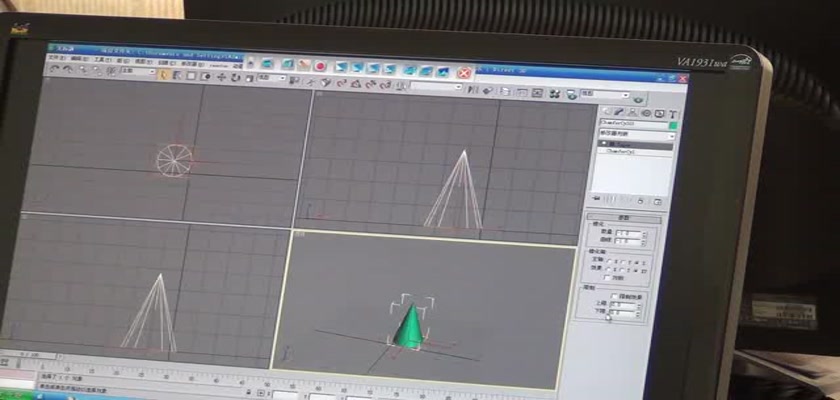Toggle the Taper modifier lightbulb icon

(x=604, y=144)
